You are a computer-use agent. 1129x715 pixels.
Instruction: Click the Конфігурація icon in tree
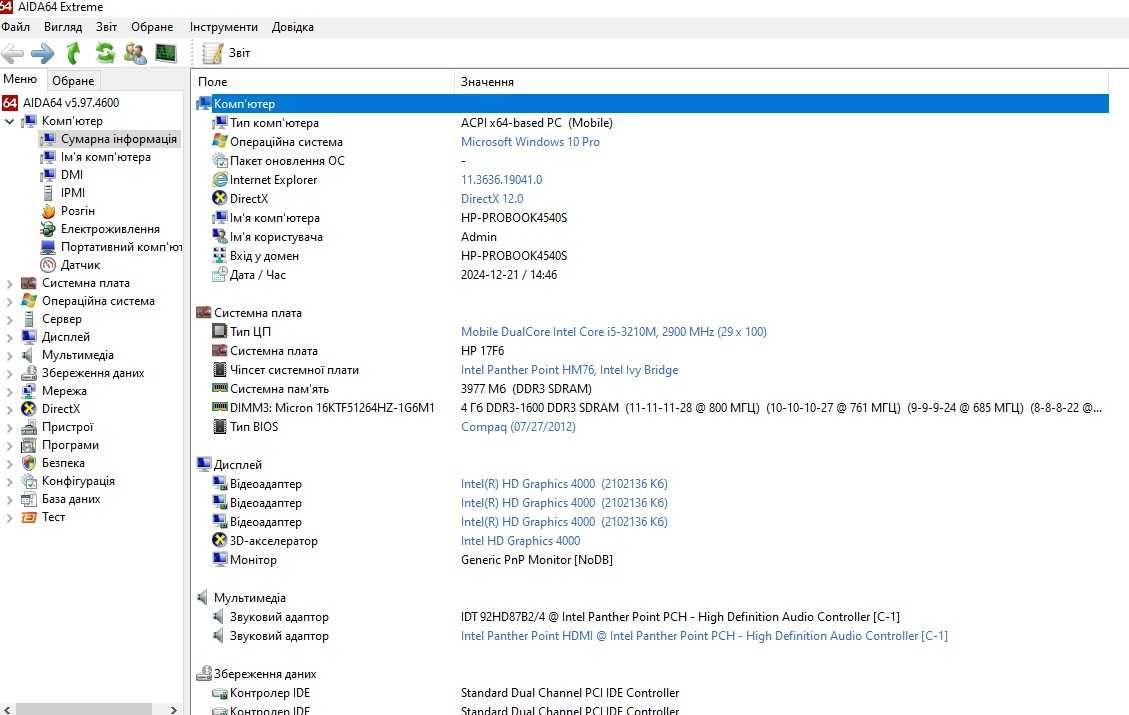[x=29, y=481]
